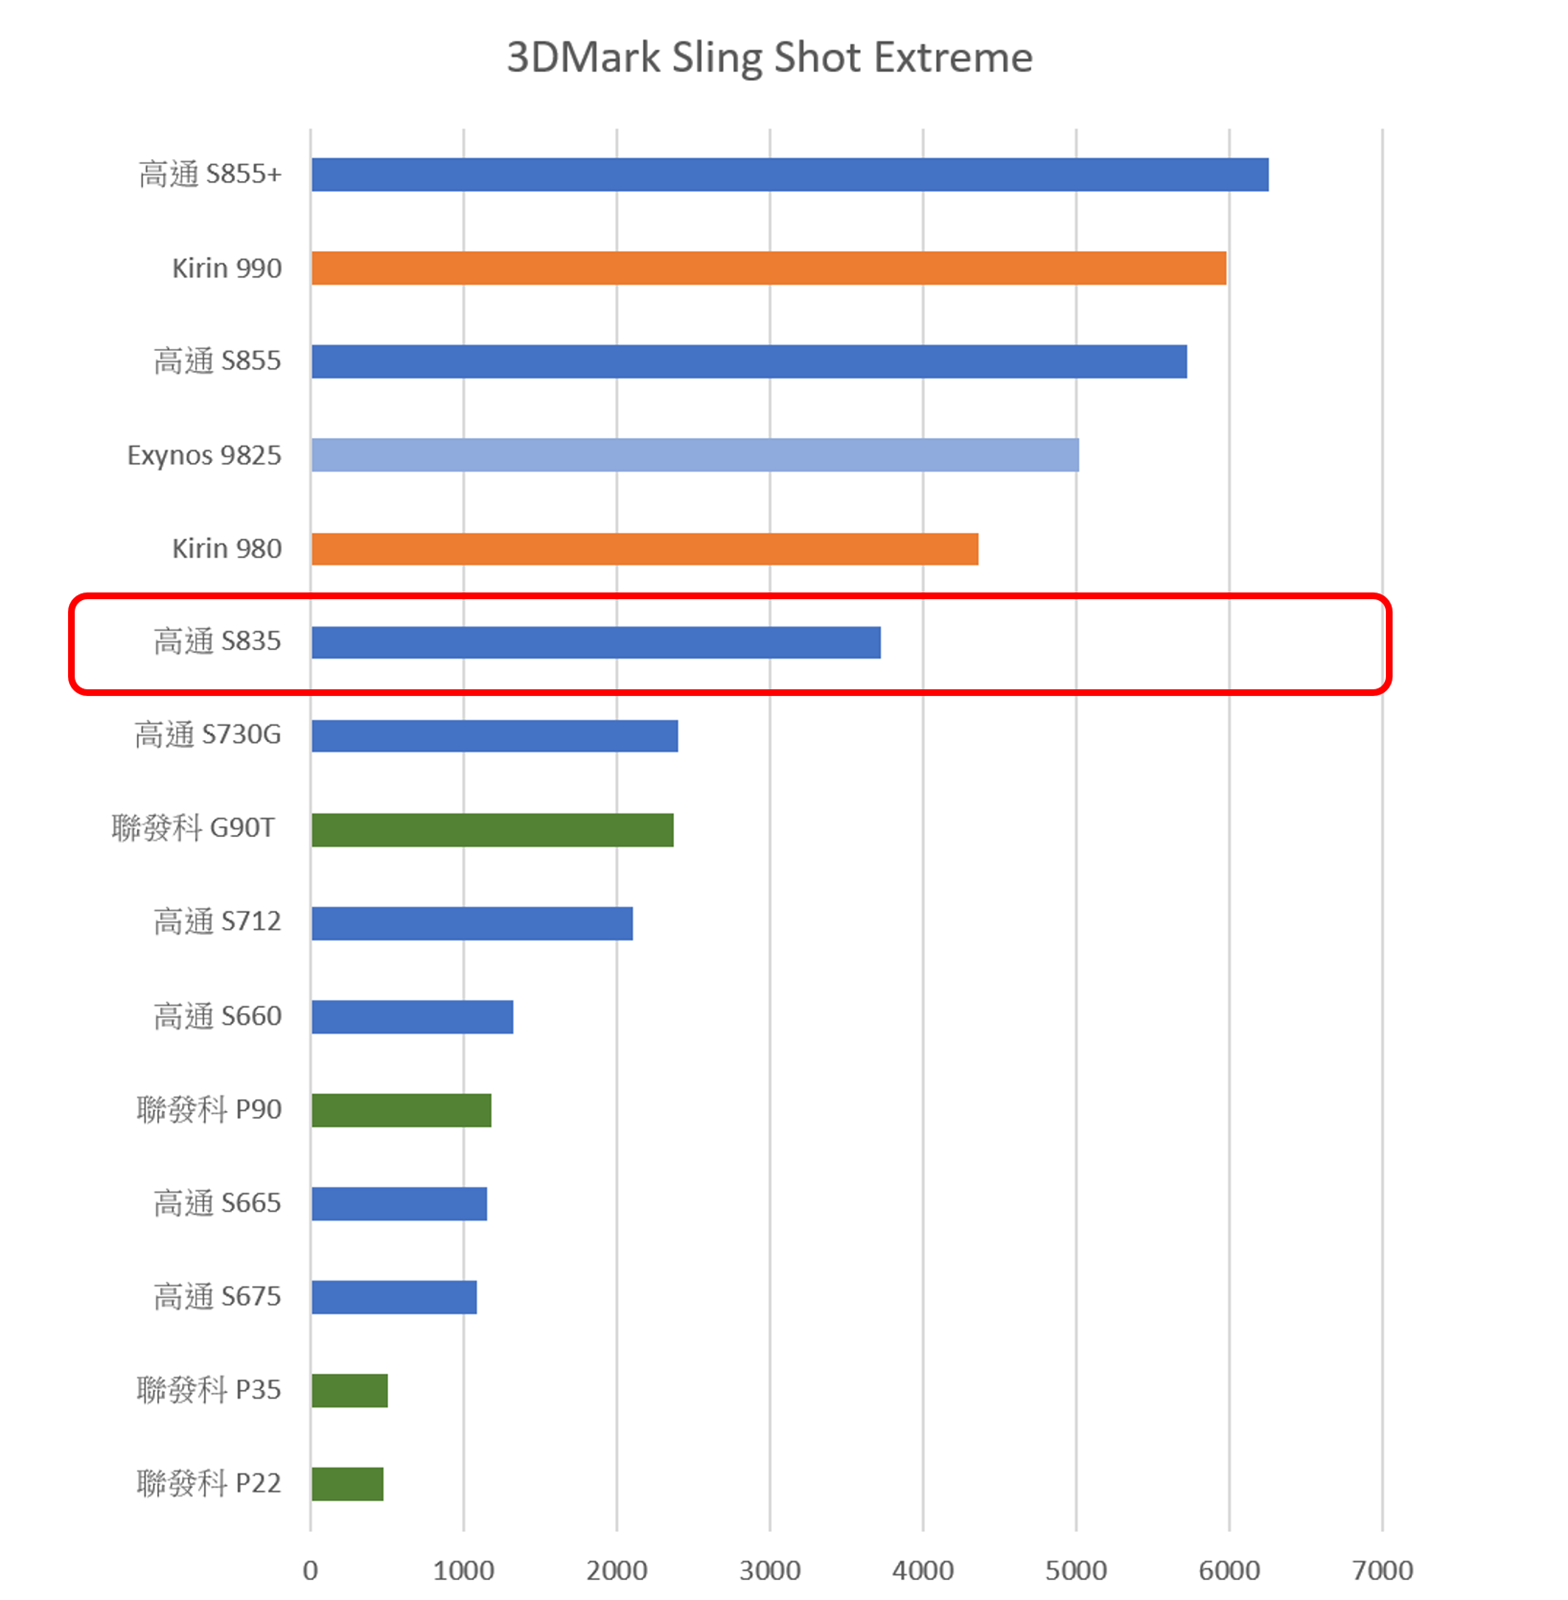
Task: Click the 7000 value on horizontal axis
Action: (1382, 1570)
